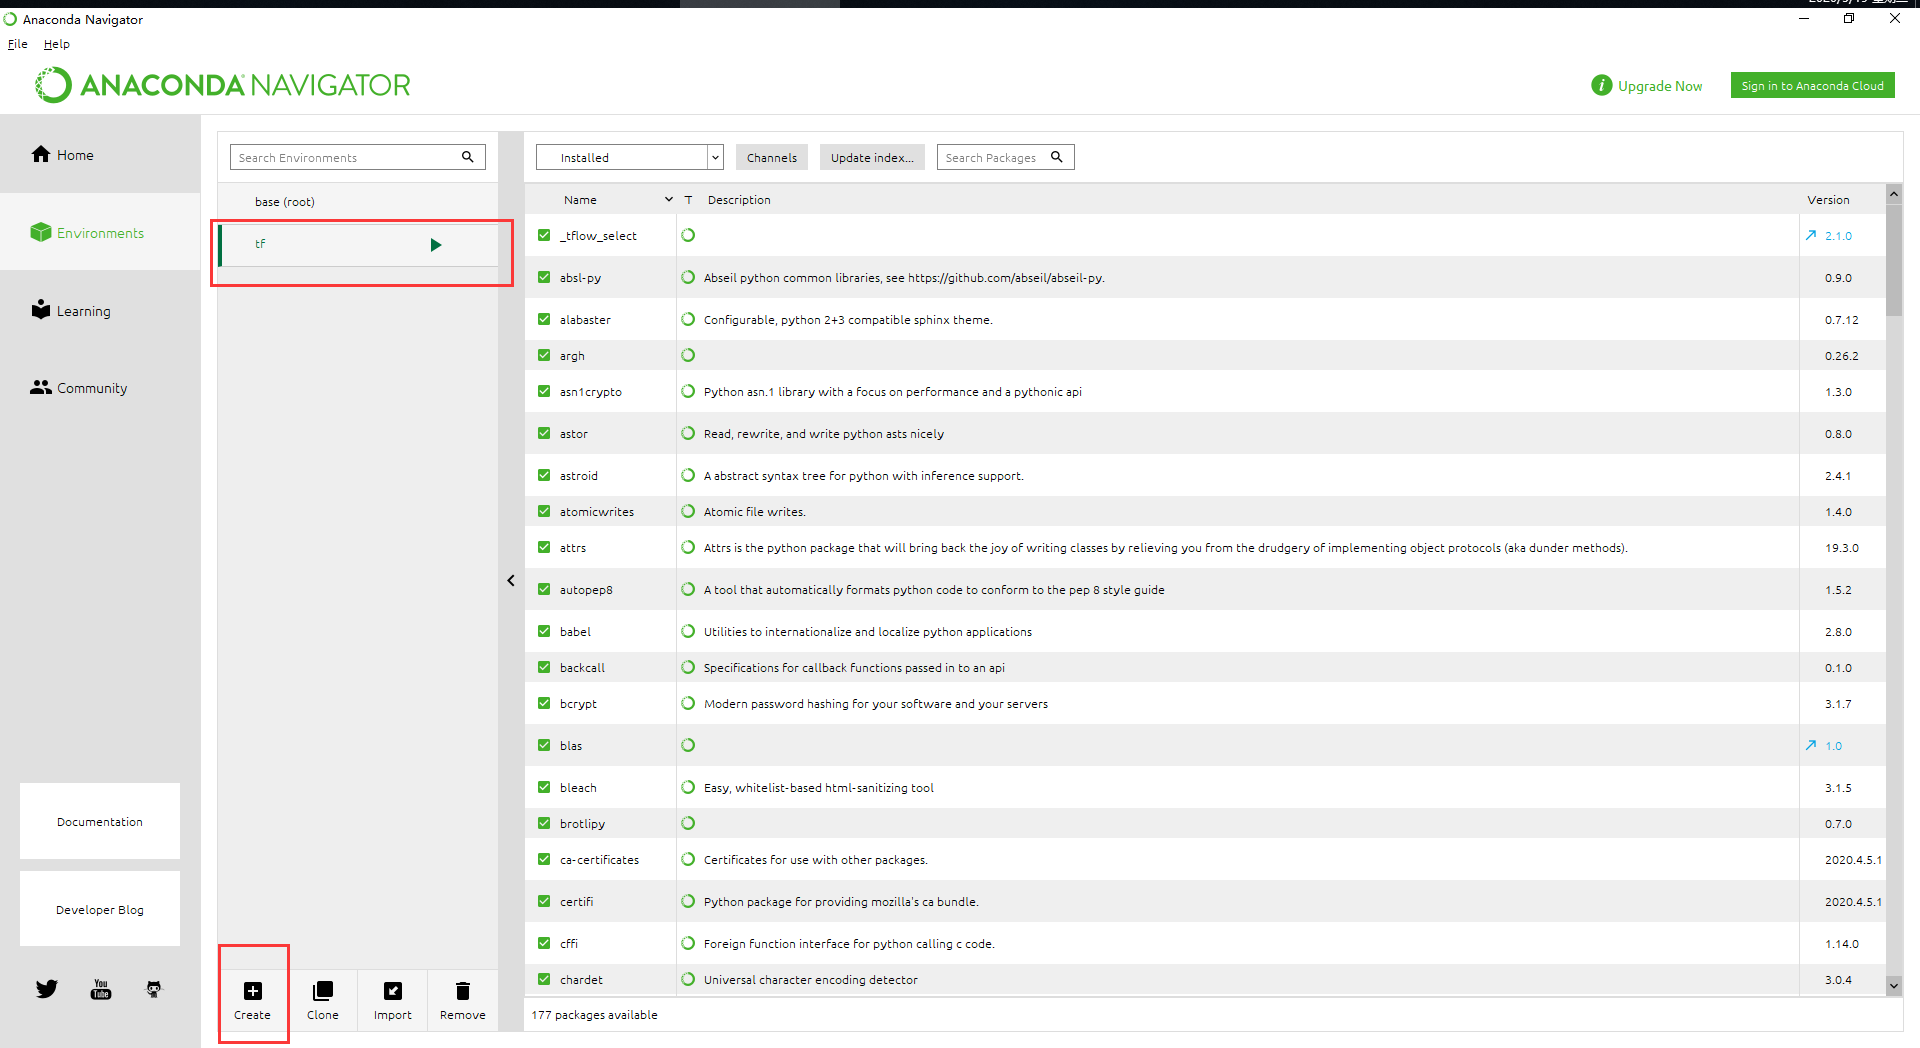Toggle the alabaster package checkbox
Viewport: 1920px width, 1048px height.
tap(544, 319)
